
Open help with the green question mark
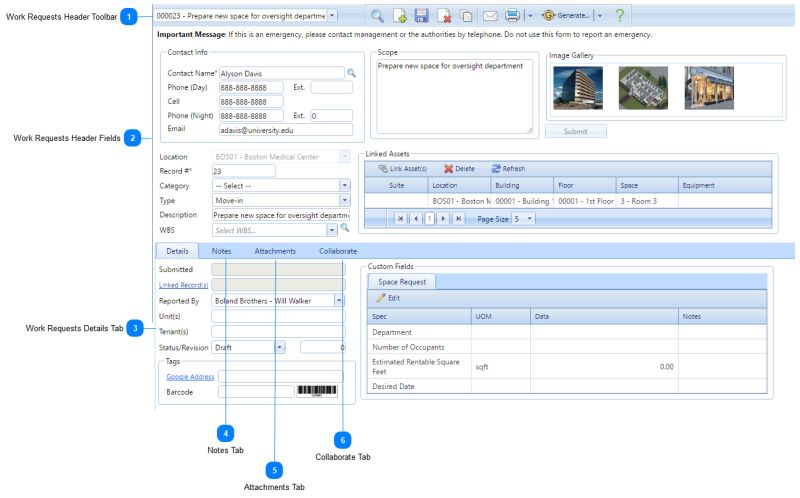pos(619,15)
